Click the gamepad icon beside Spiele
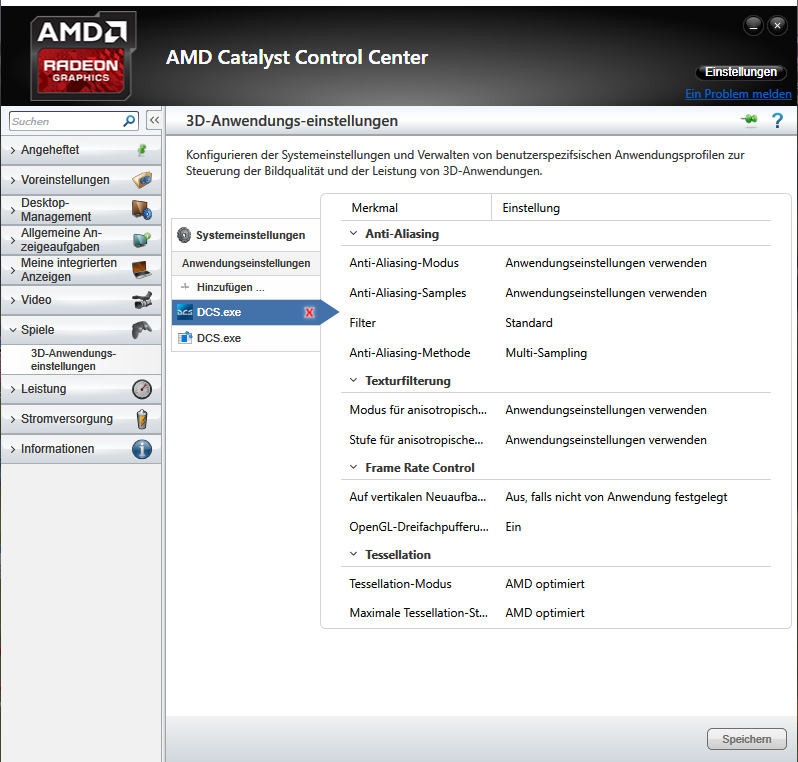798x762 pixels. click(141, 330)
